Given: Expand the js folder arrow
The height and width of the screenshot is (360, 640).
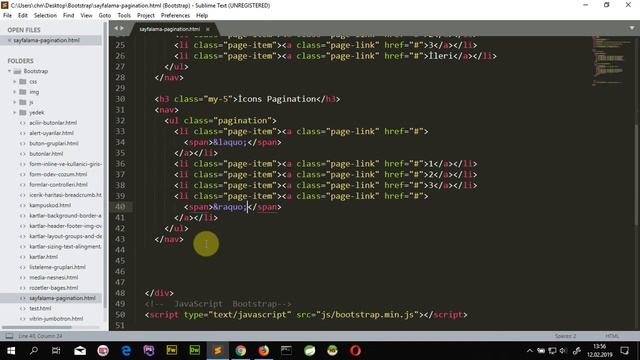Looking at the screenshot, I should [x=15, y=102].
